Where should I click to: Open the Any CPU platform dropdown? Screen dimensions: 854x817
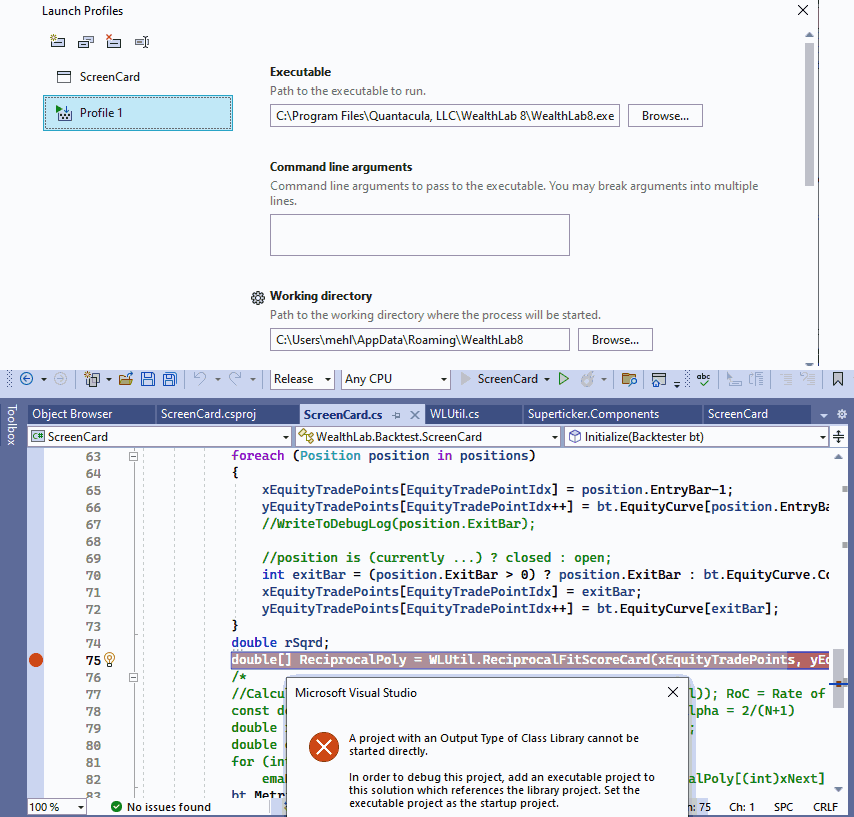click(443, 379)
